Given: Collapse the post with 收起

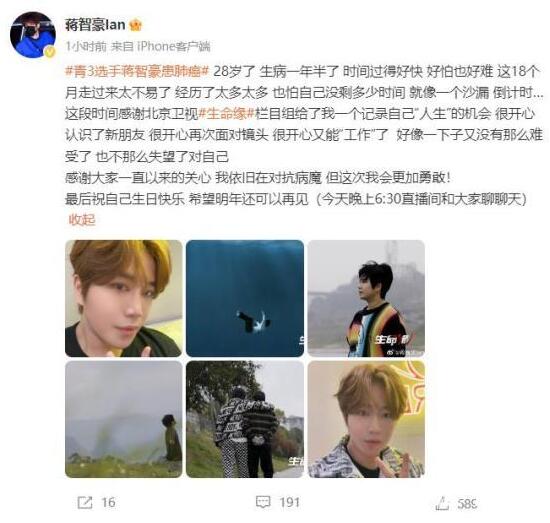Looking at the screenshot, I should (82, 220).
